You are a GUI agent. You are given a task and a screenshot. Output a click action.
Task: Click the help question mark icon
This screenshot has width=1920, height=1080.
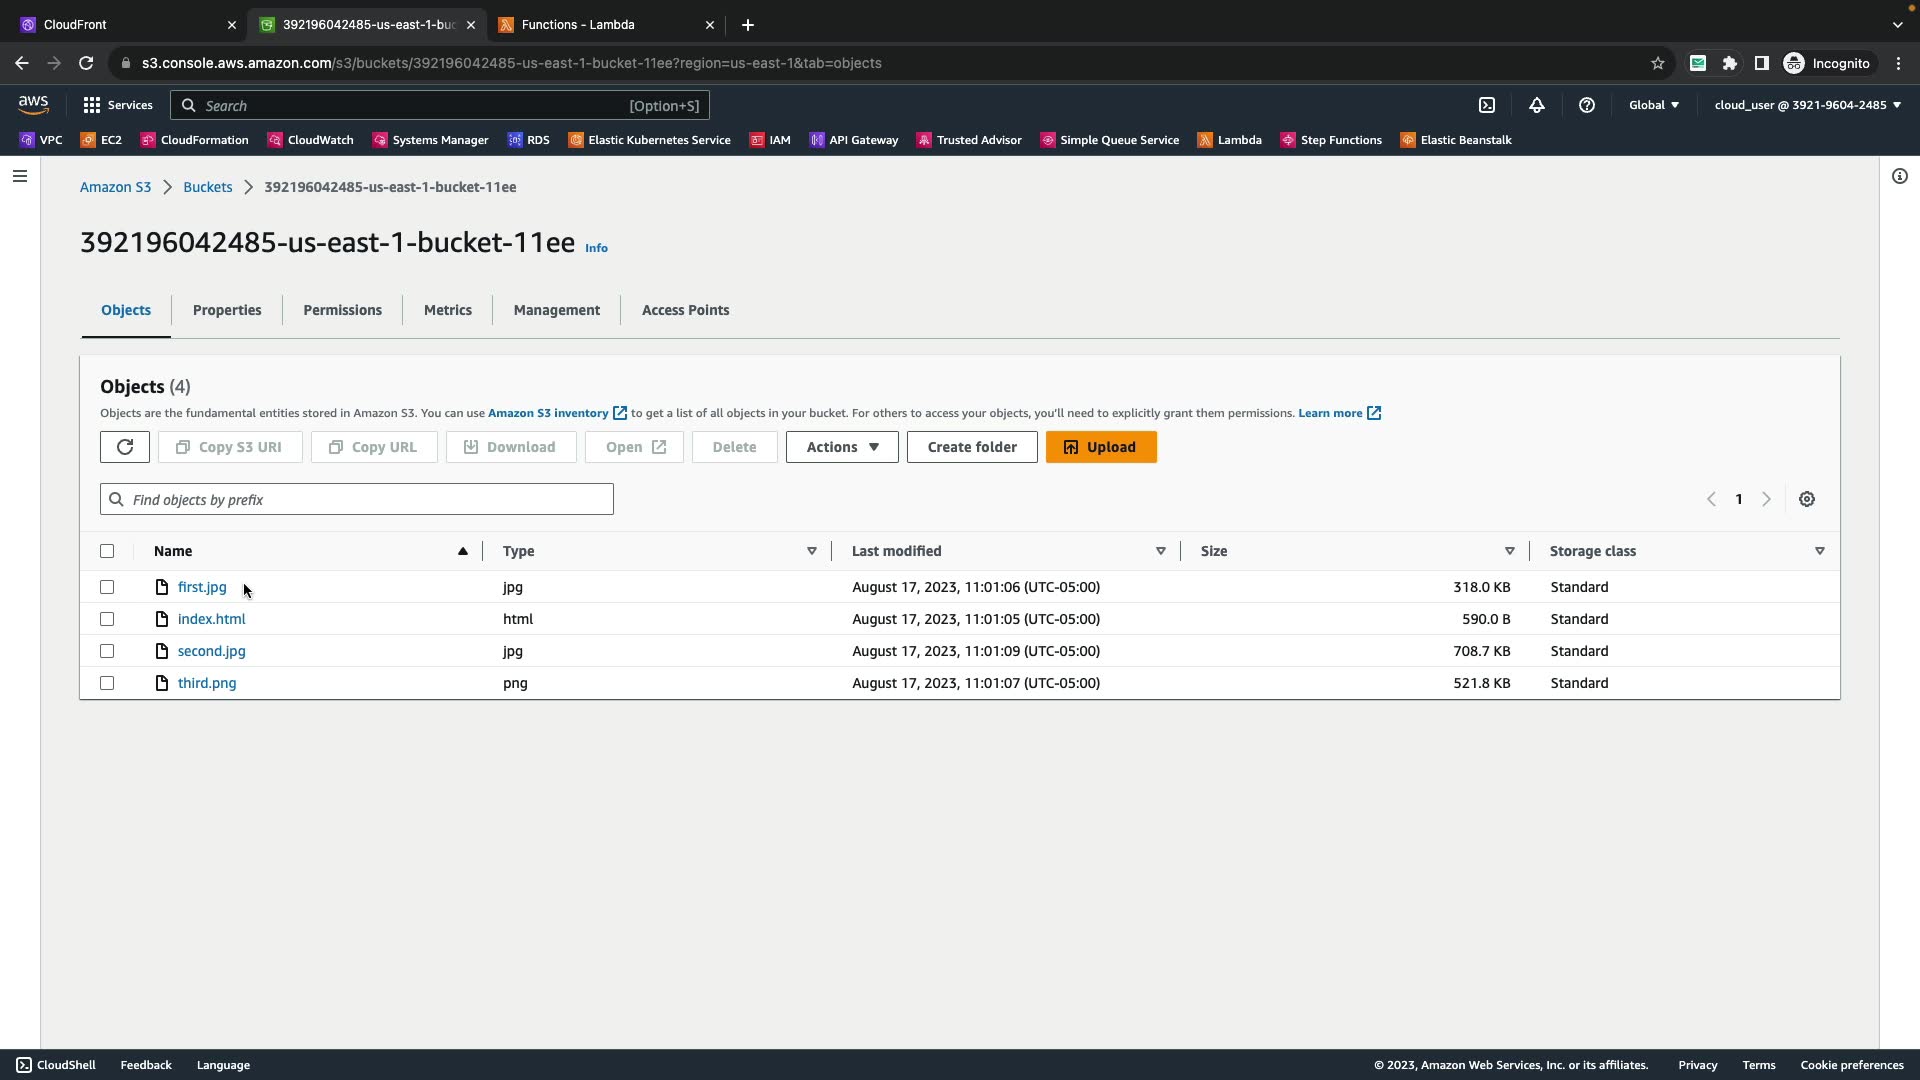coord(1587,105)
